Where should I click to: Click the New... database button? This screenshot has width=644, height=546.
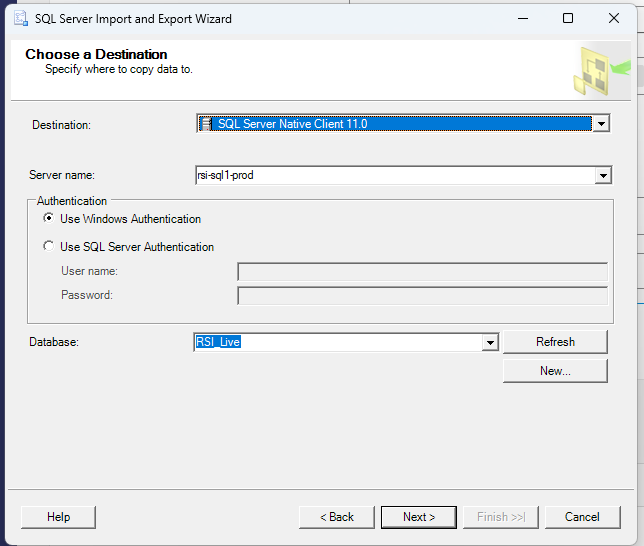pyautogui.click(x=555, y=371)
